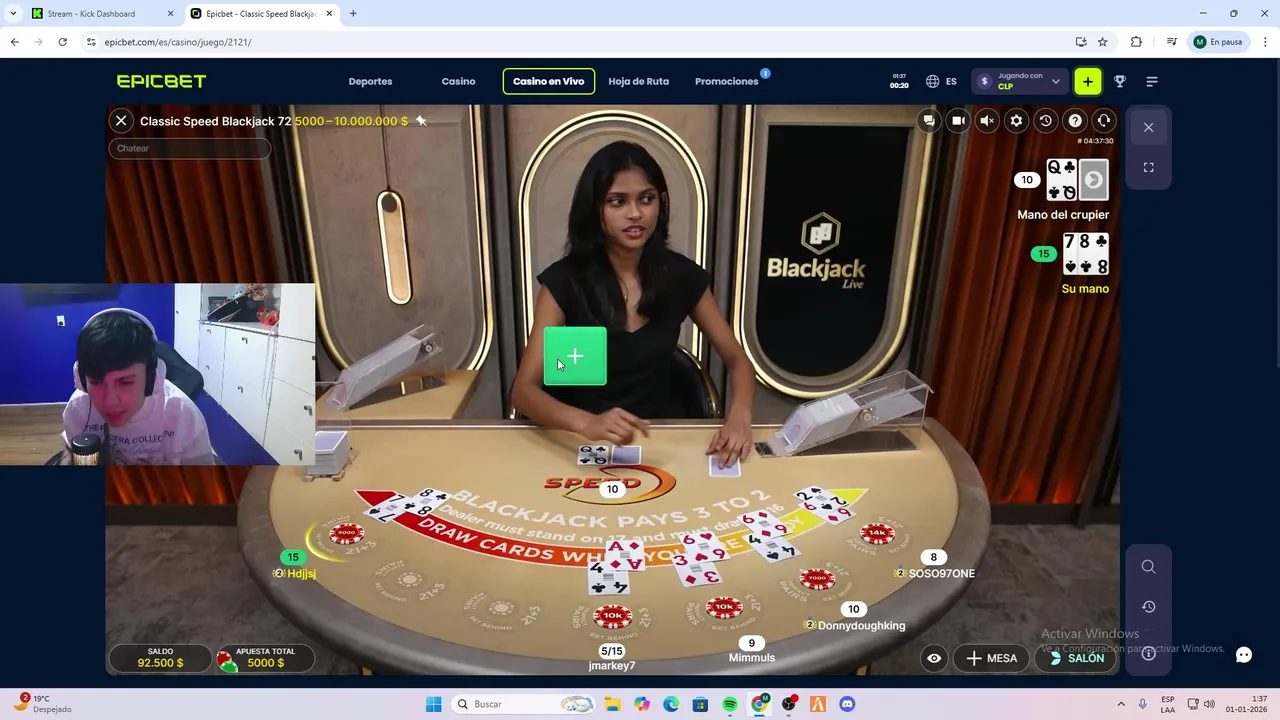
Task: Select the Donnydoughking player label
Action: tap(861, 626)
